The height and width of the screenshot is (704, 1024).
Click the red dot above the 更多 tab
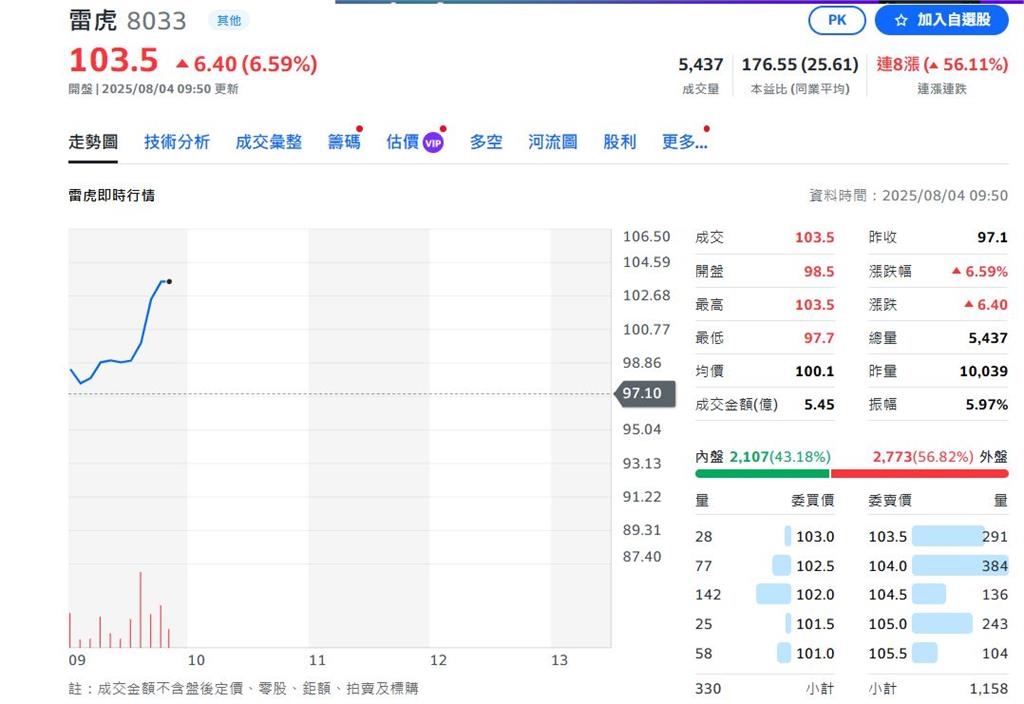tap(707, 128)
